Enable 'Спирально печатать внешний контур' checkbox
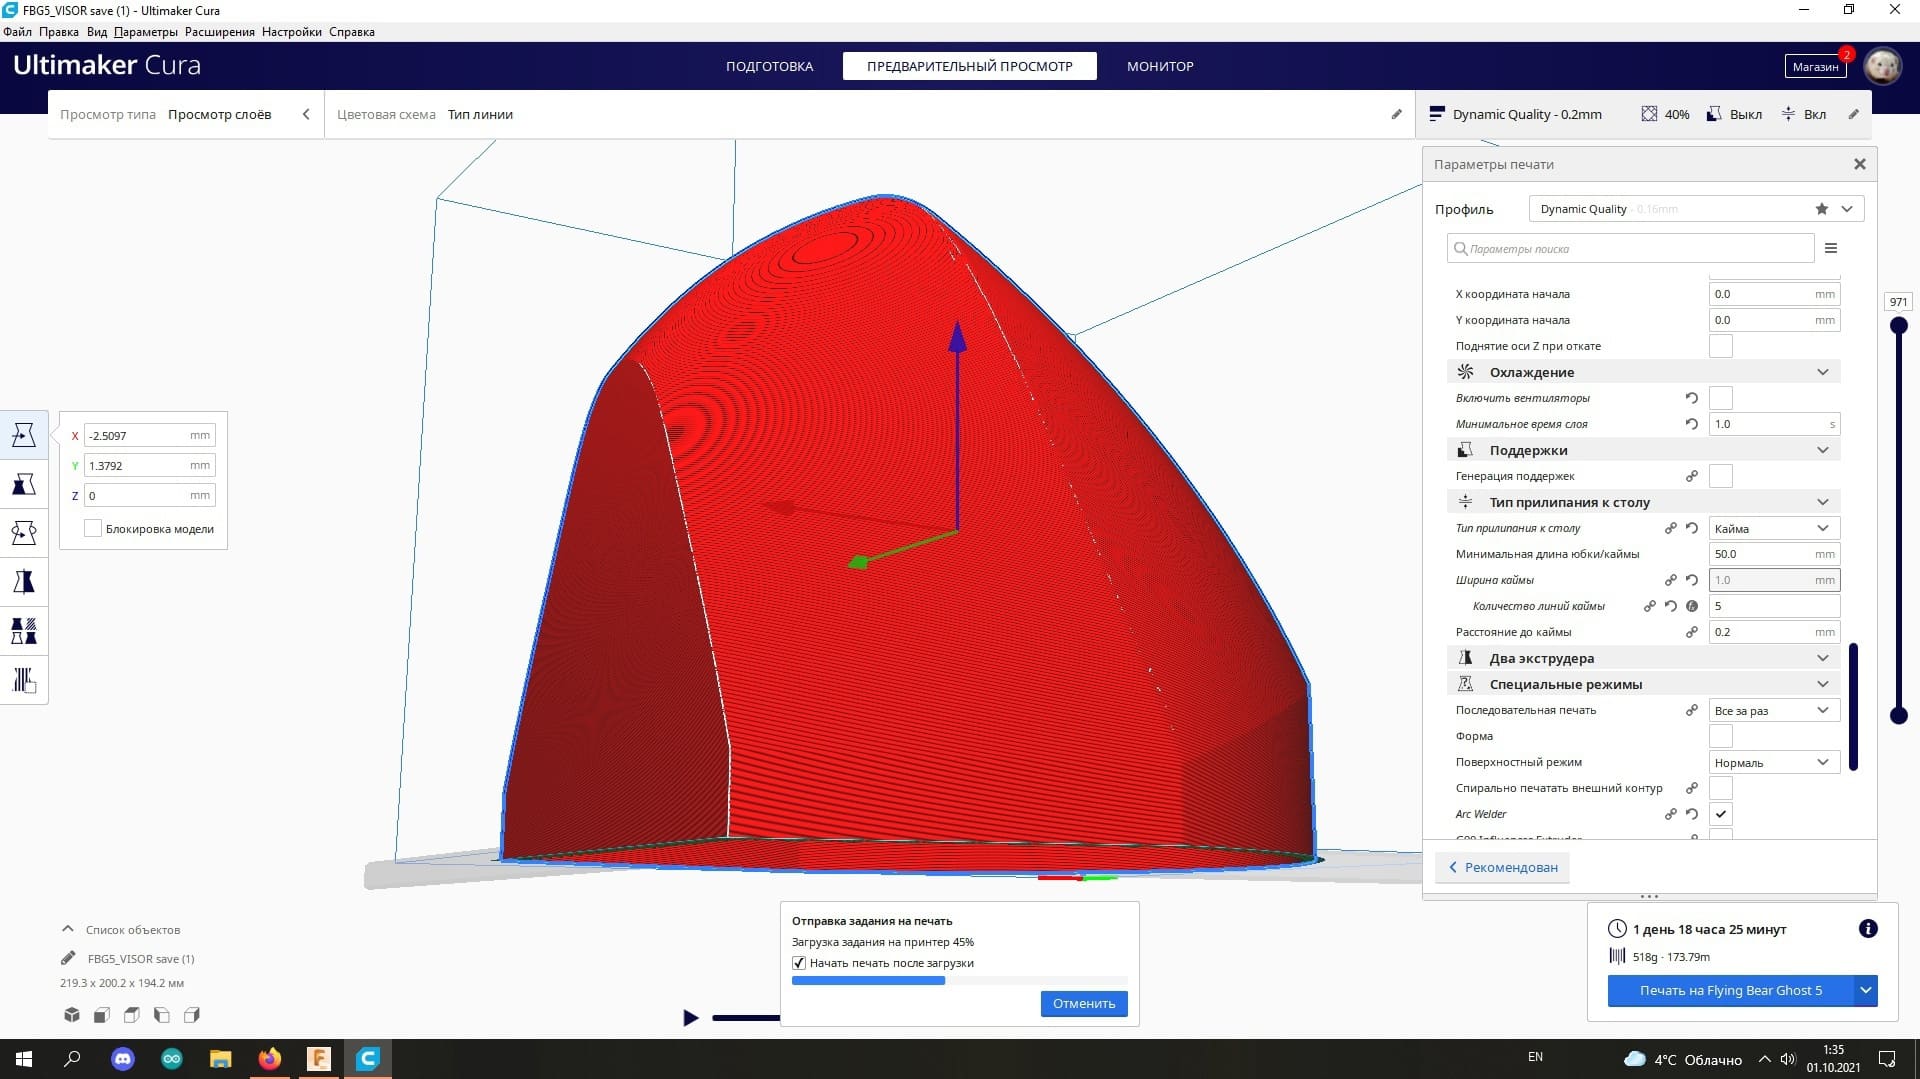Viewport: 1920px width, 1079px height. [1721, 788]
